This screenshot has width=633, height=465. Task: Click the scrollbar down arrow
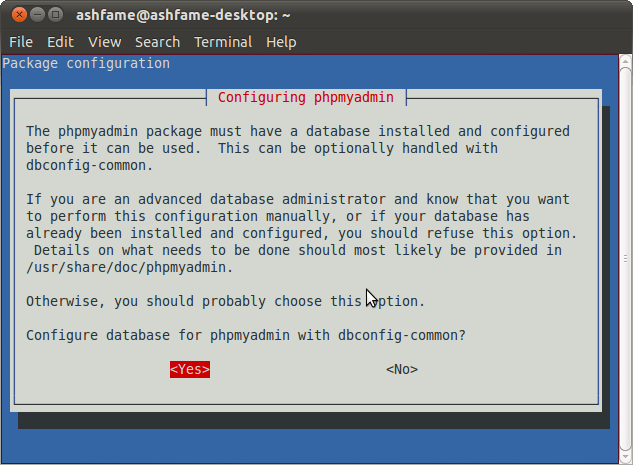click(x=625, y=456)
